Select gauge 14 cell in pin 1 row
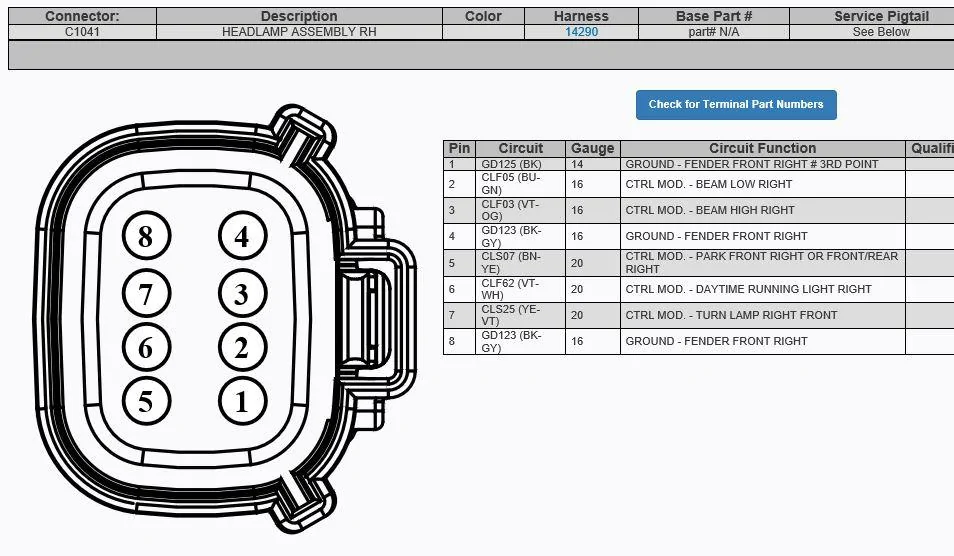Viewport: 954px width, 556px height. [x=593, y=164]
